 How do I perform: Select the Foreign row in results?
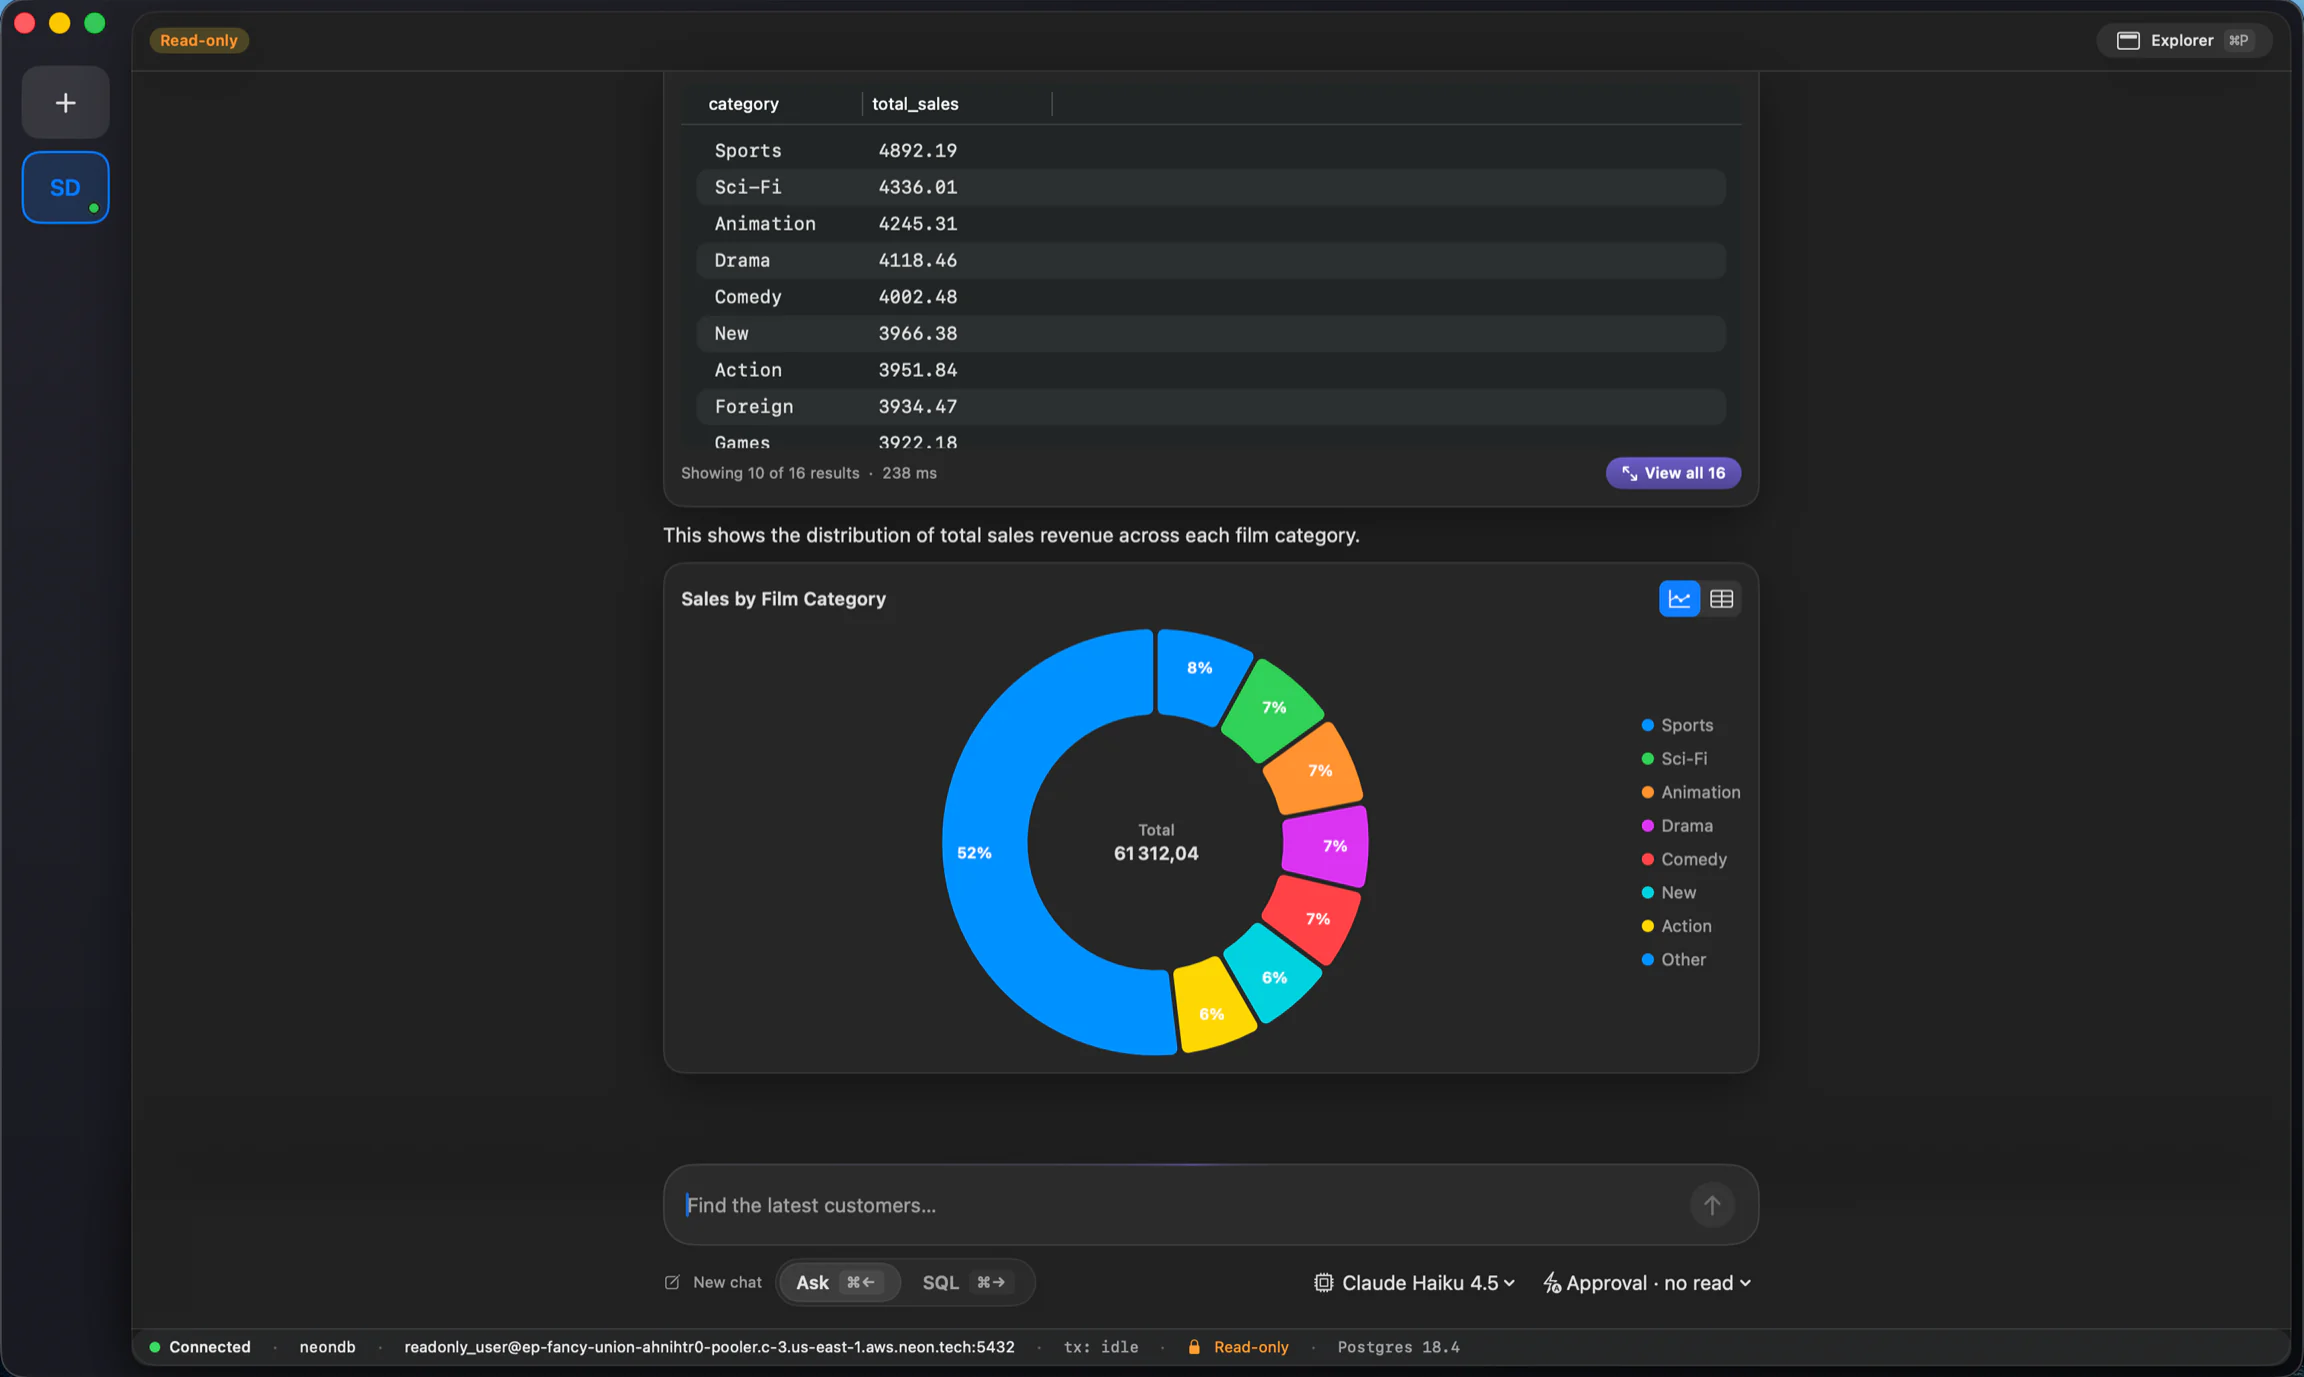click(x=1210, y=406)
